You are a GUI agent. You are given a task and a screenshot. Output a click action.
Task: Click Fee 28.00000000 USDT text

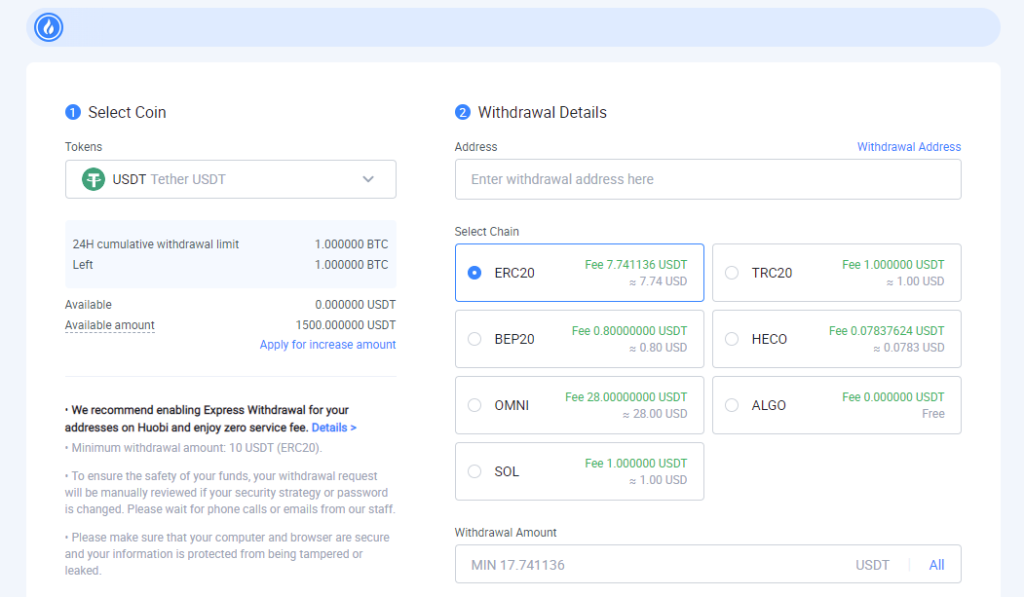pyautogui.click(x=626, y=397)
